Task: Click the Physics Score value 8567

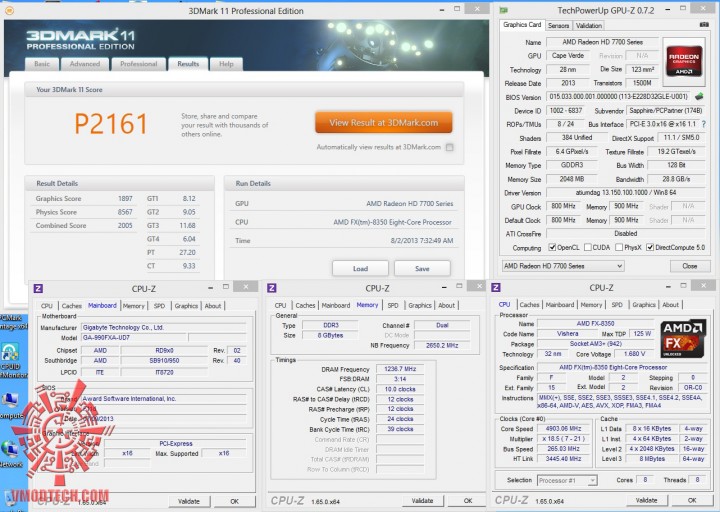Action: (x=125, y=212)
